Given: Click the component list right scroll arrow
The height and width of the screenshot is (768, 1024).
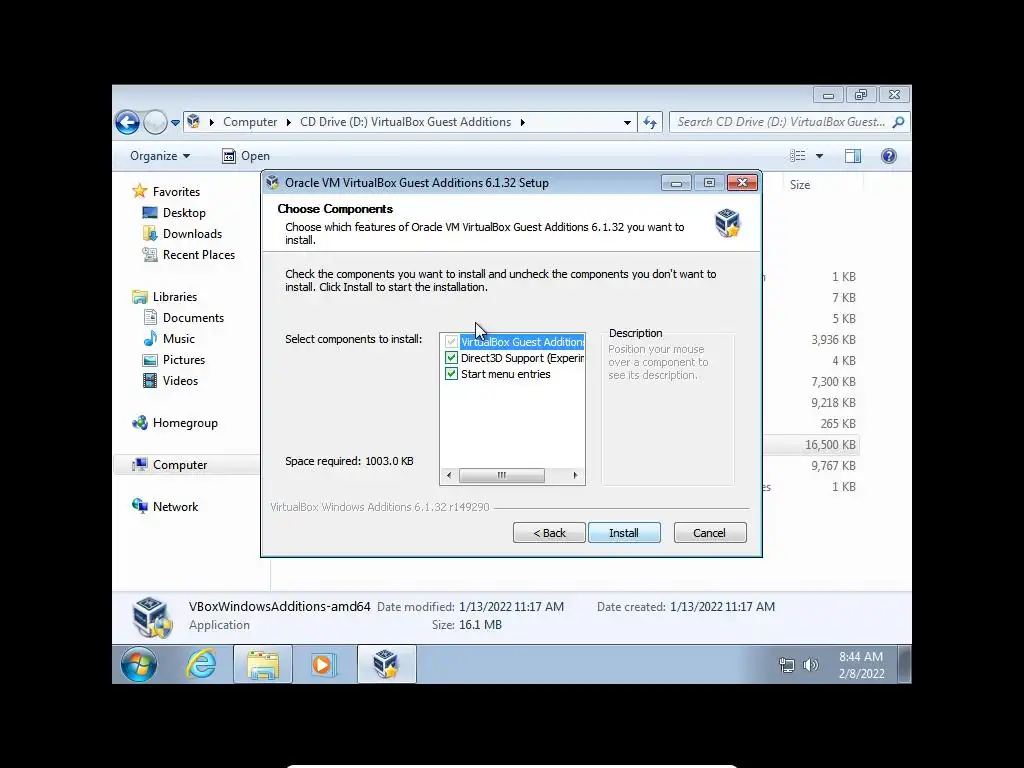Looking at the screenshot, I should [x=575, y=475].
